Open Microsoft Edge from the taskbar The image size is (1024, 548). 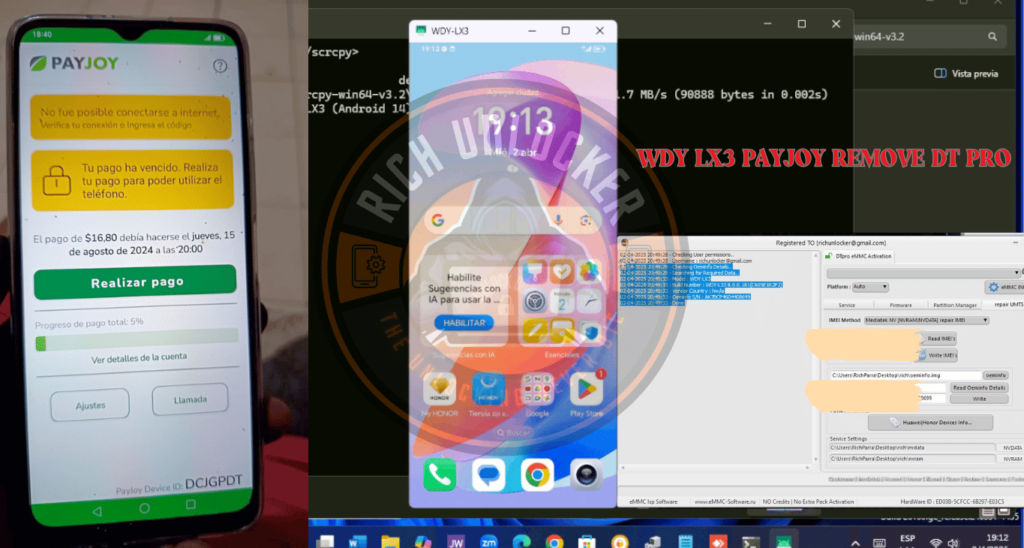tap(521, 541)
